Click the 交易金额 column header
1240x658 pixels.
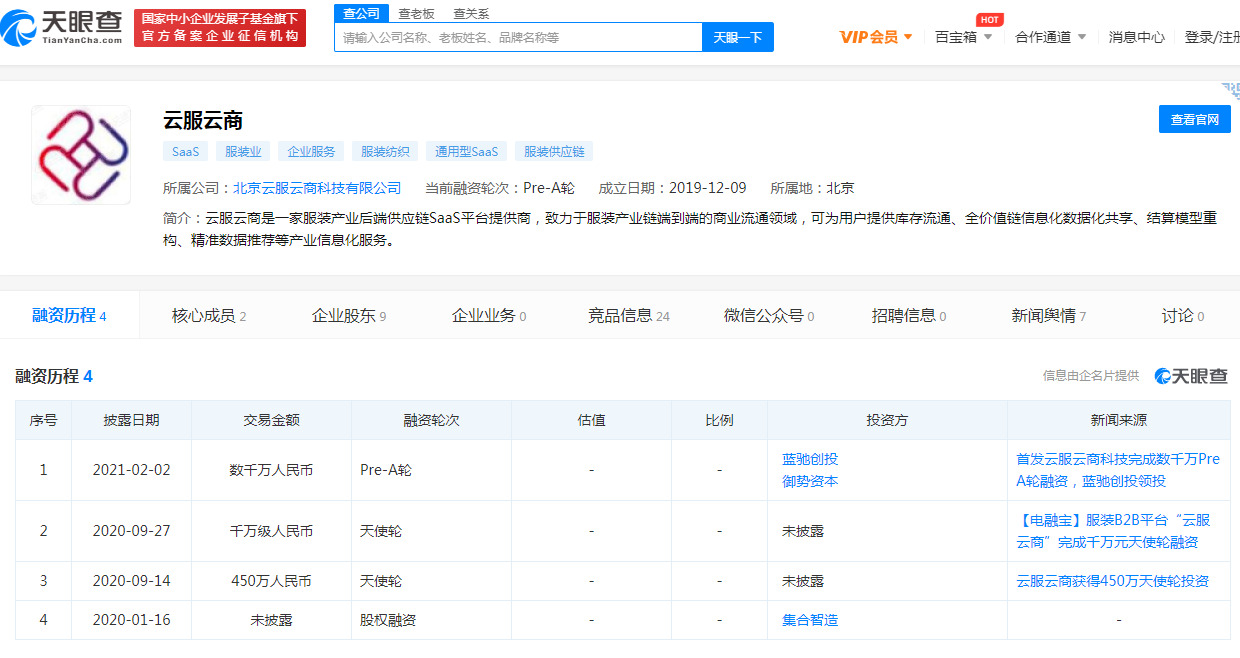[x=271, y=420]
